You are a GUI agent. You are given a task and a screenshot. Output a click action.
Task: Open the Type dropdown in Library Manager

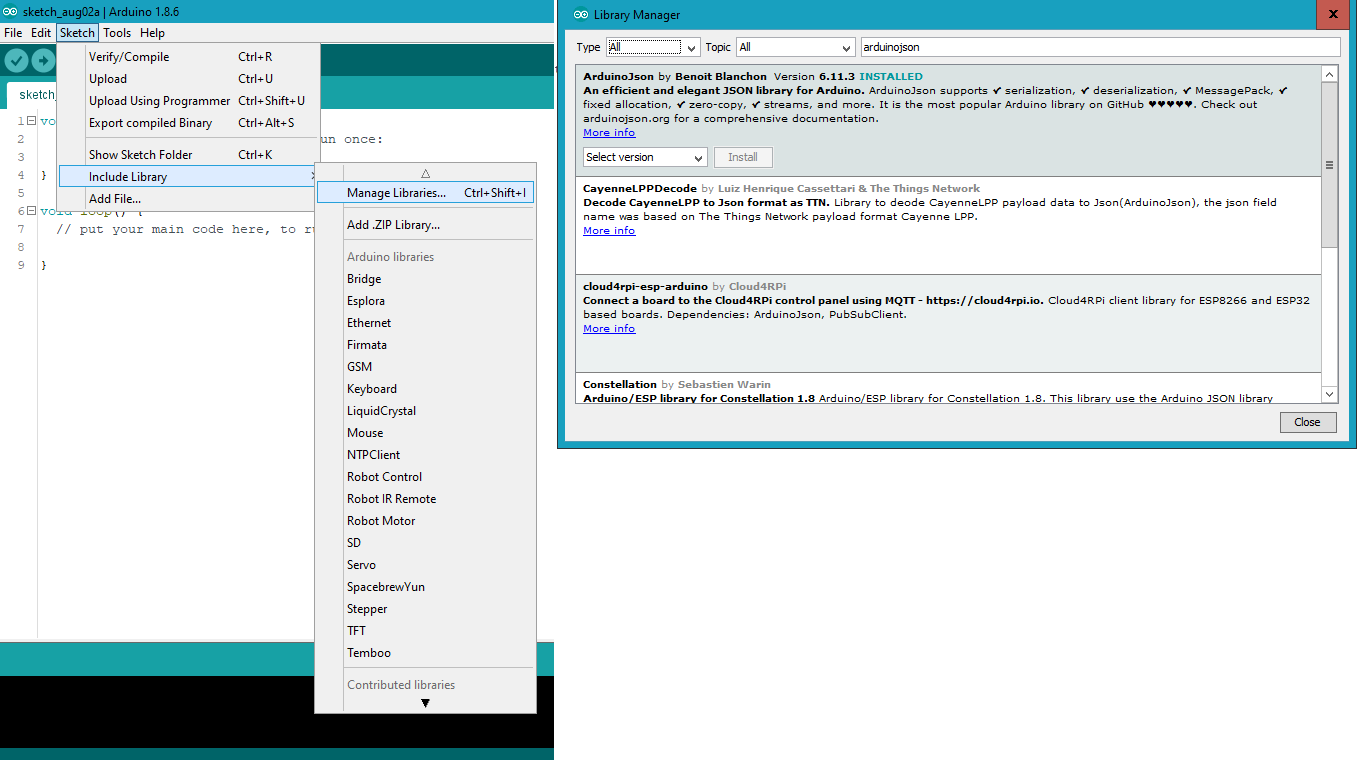click(653, 47)
